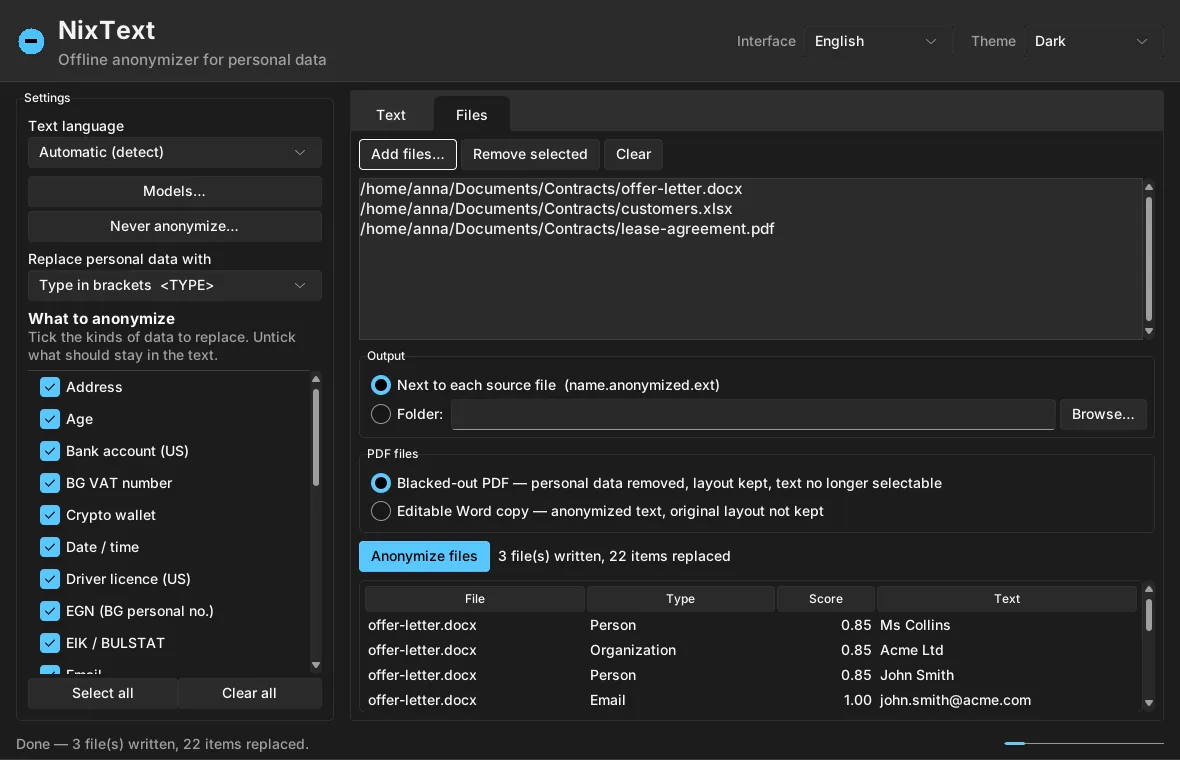Screen dimensions: 1180x760
Task: Click the NixText logo icon
Action: 31,41
